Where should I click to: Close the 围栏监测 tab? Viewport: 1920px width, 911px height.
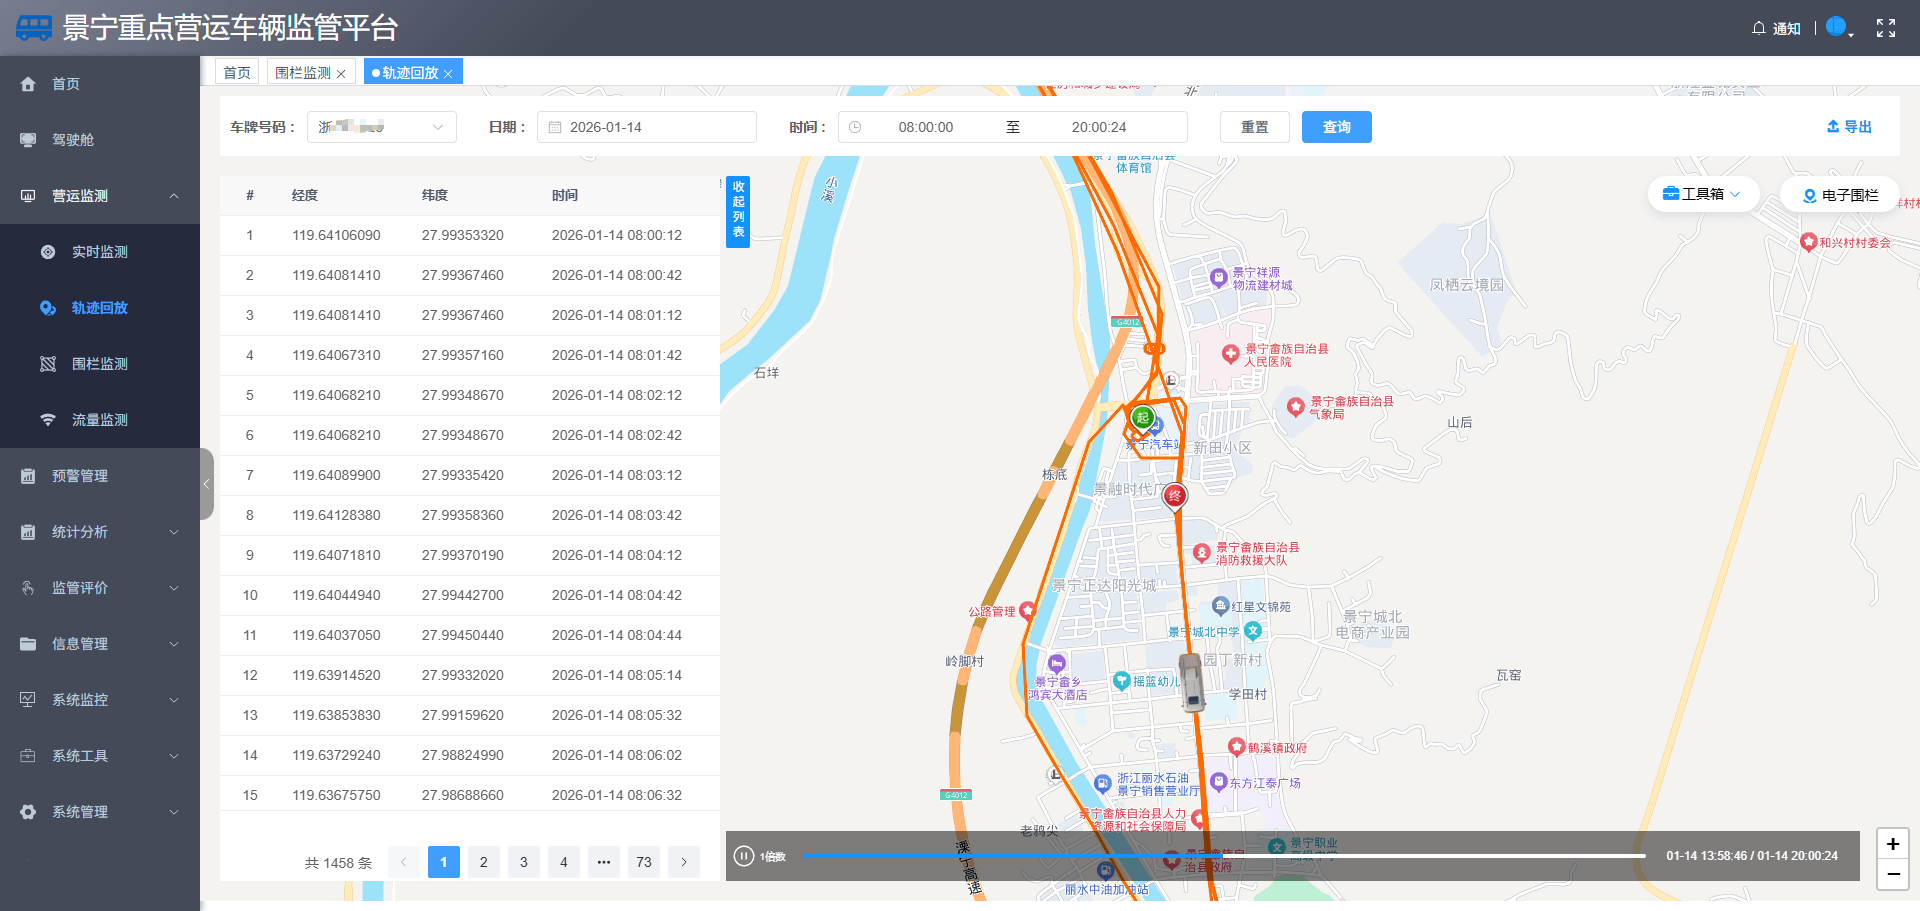(341, 74)
